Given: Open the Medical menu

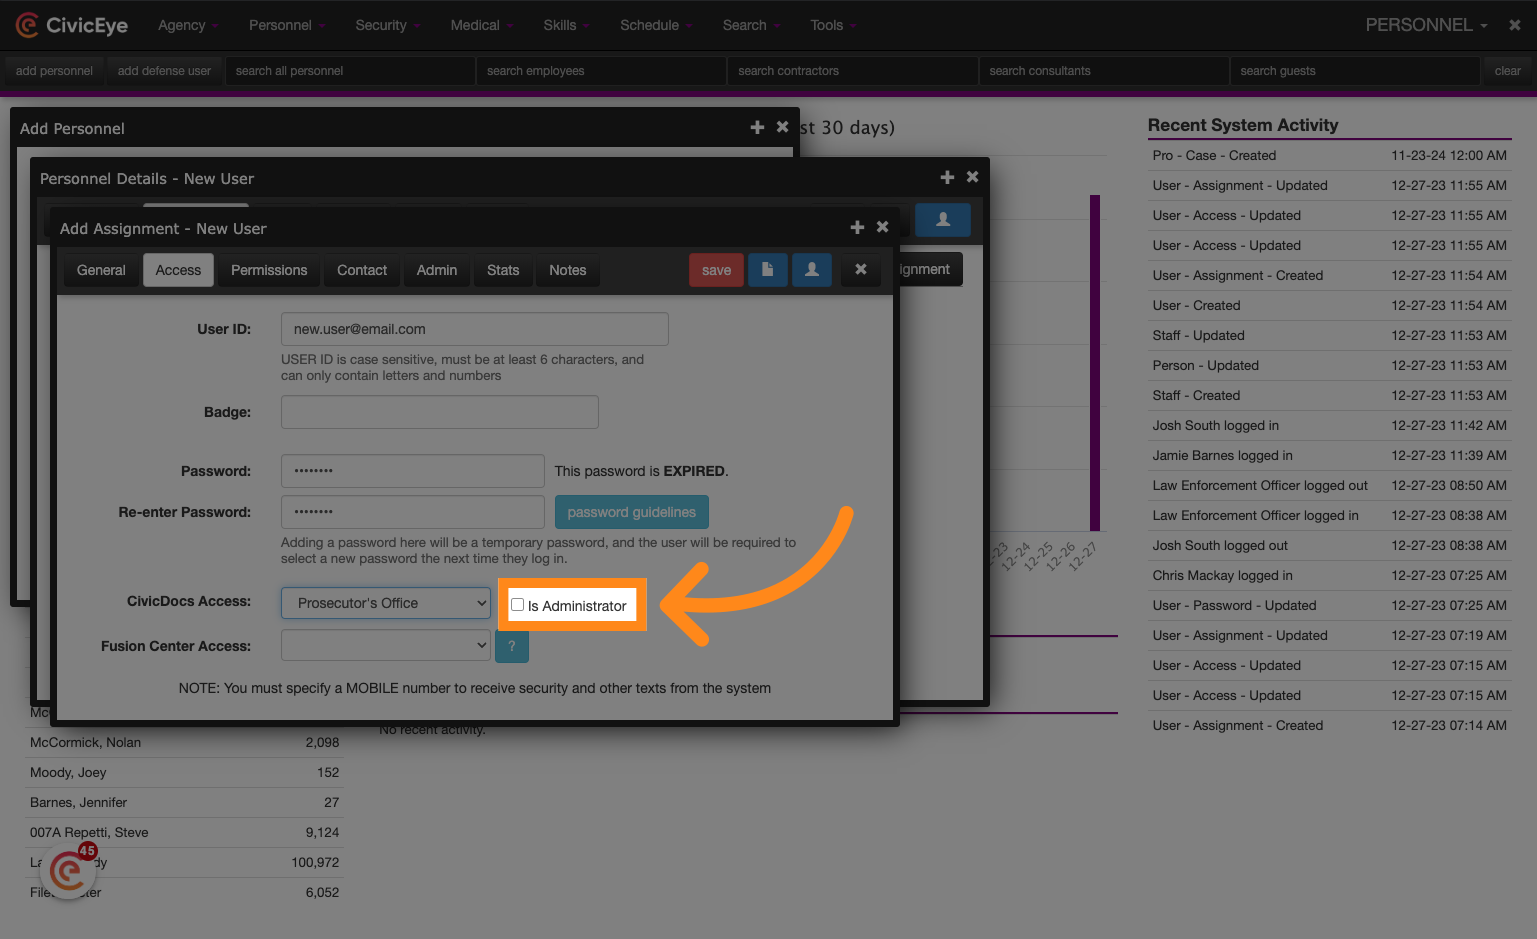Looking at the screenshot, I should click(481, 25).
